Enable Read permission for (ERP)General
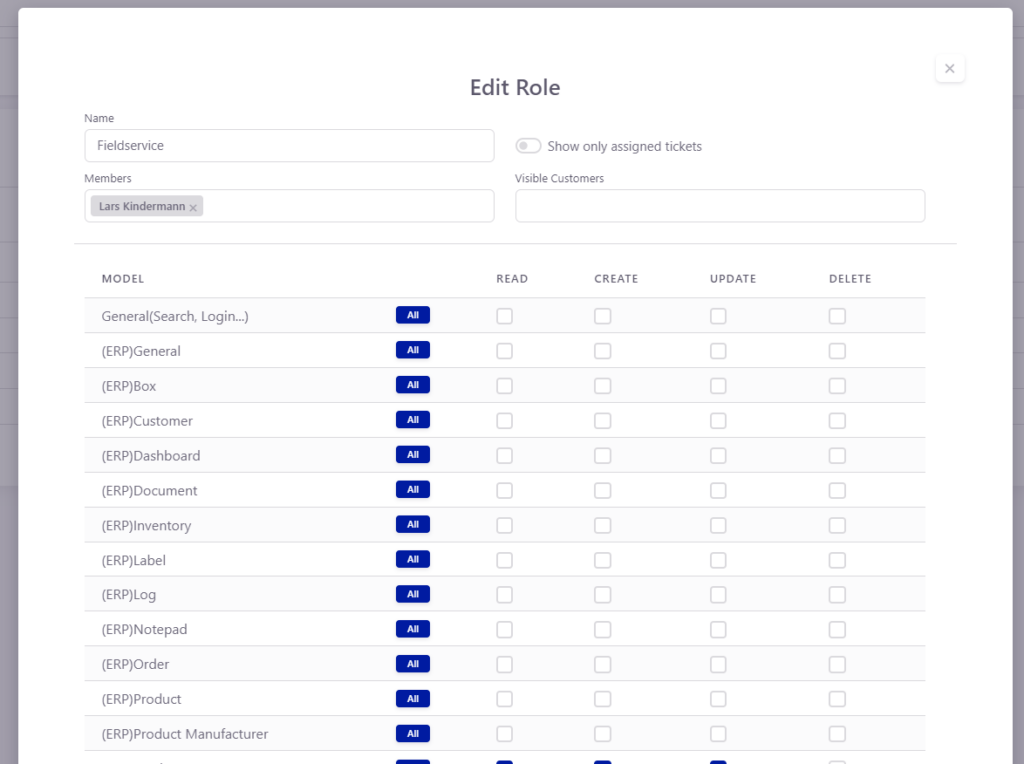Image resolution: width=1024 pixels, height=764 pixels. (x=504, y=351)
